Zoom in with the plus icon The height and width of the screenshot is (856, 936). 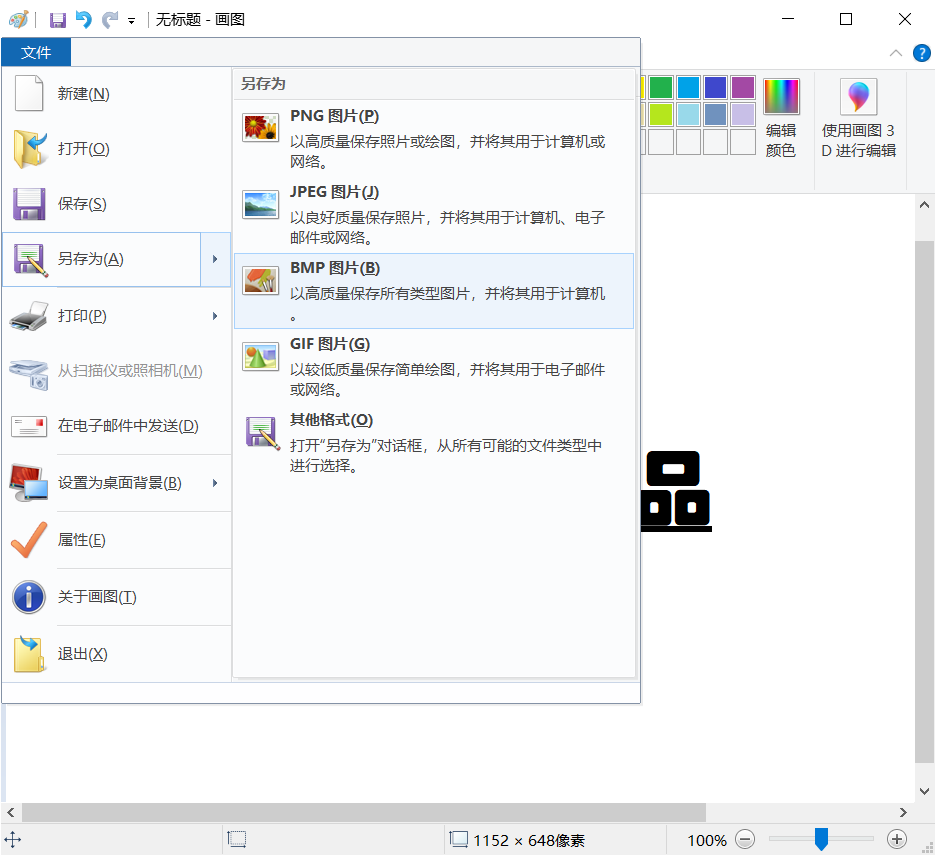tap(897, 840)
